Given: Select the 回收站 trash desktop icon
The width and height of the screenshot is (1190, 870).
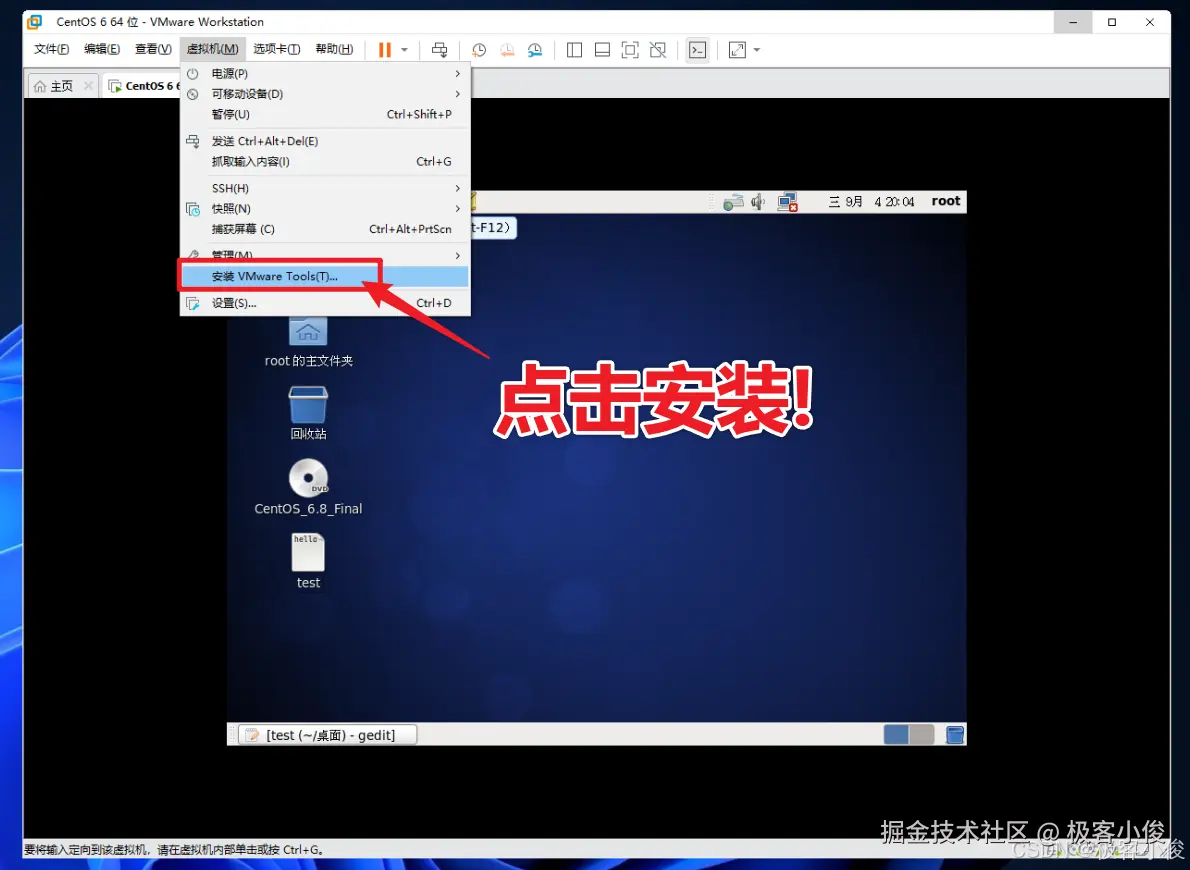Looking at the screenshot, I should click(308, 413).
